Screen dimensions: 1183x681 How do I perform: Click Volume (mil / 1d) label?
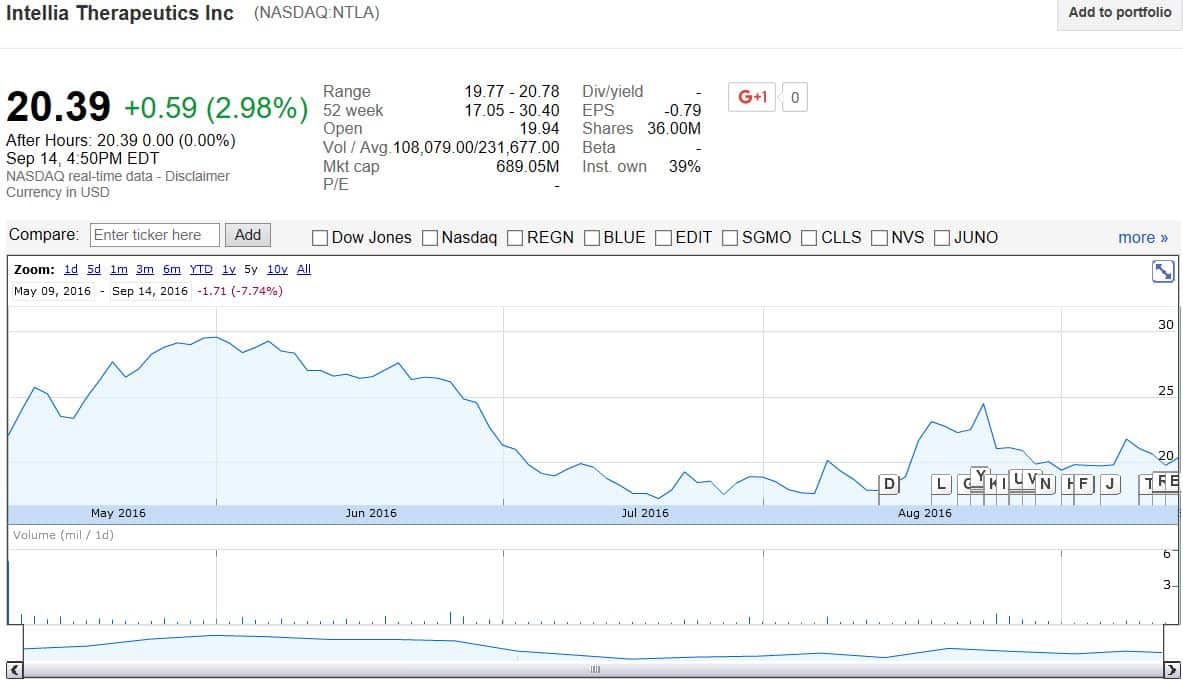pyautogui.click(x=63, y=535)
